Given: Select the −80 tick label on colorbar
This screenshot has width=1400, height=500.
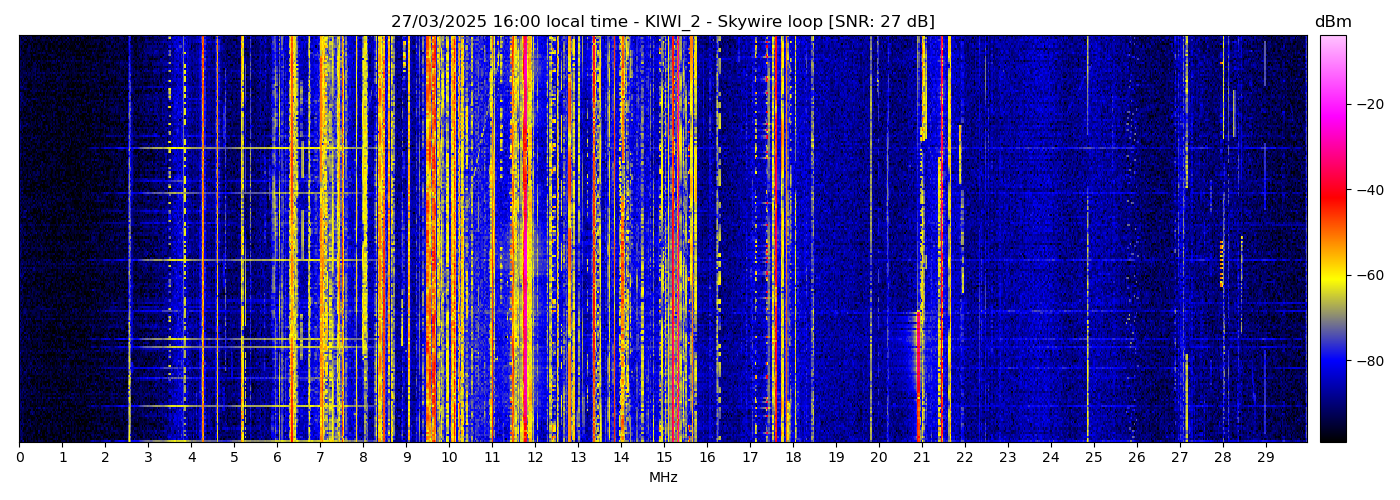Looking at the screenshot, I should click(x=1369, y=361).
